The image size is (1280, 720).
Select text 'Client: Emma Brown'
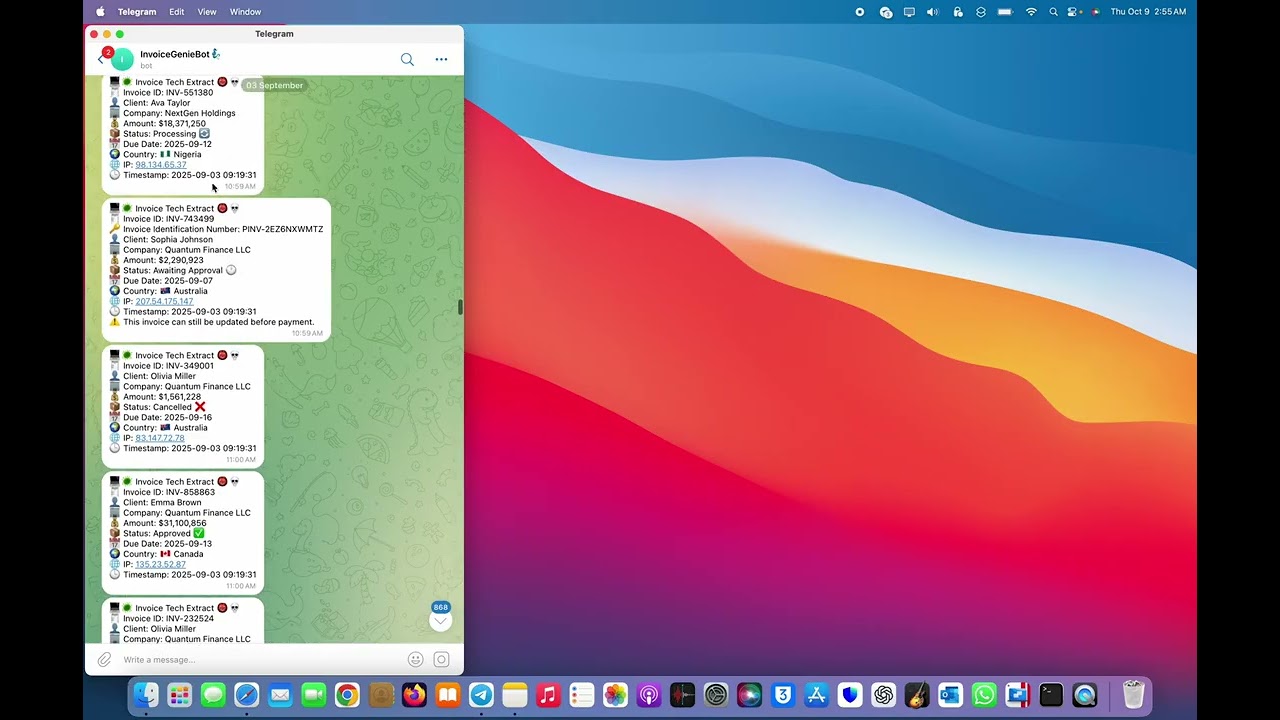point(162,502)
